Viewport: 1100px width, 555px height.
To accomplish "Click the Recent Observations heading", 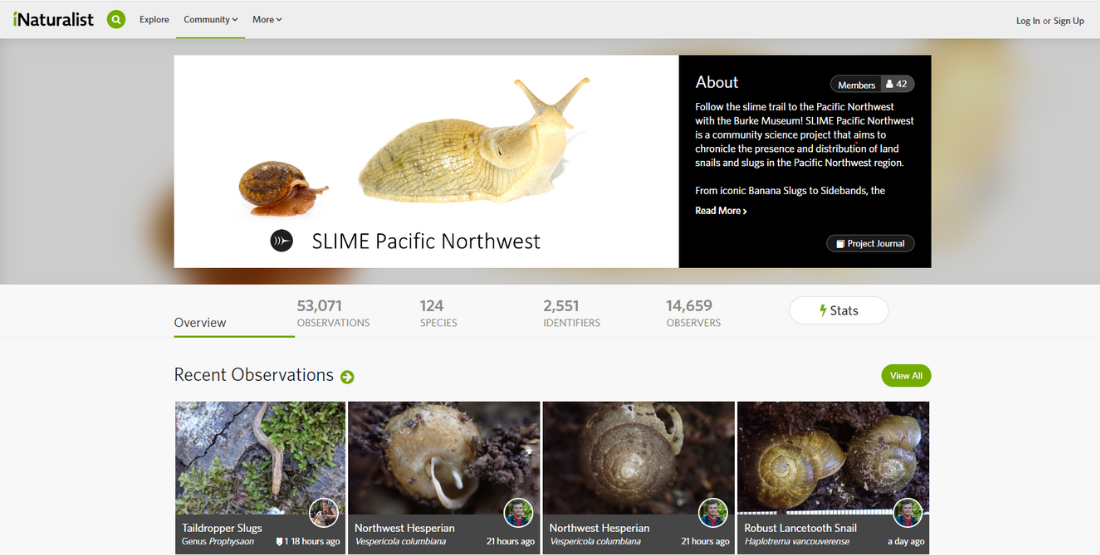I will point(254,375).
